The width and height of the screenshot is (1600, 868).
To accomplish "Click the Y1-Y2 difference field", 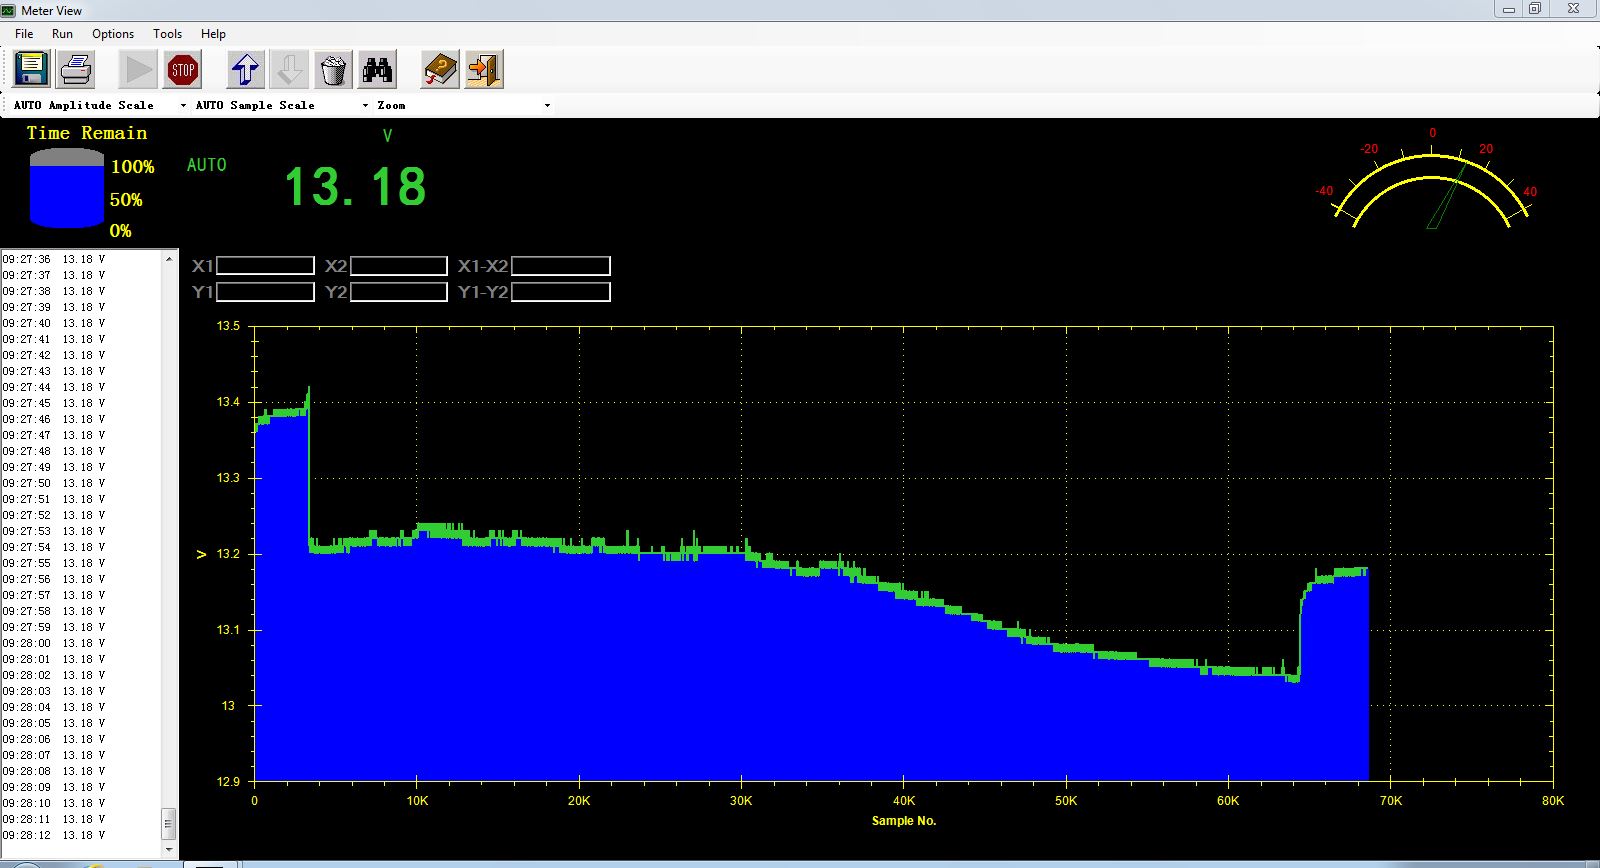I will [561, 292].
